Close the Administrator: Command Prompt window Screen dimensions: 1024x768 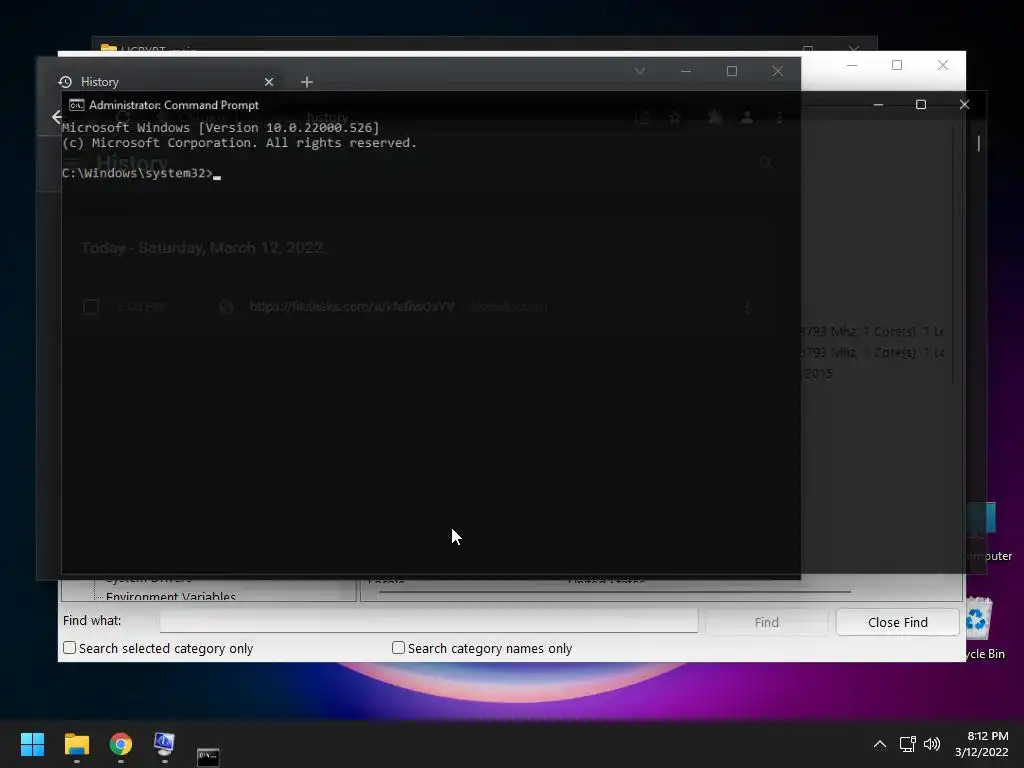pyautogui.click(x=965, y=104)
